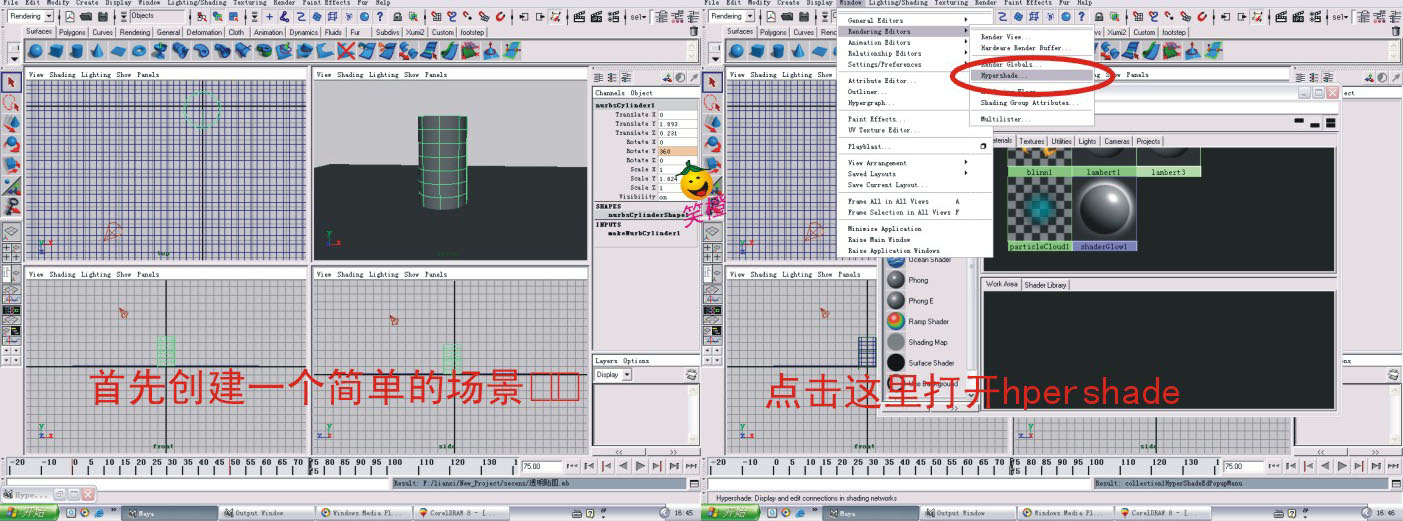
Task: Click shelf trash can in right screenshot
Action: 1395,31
